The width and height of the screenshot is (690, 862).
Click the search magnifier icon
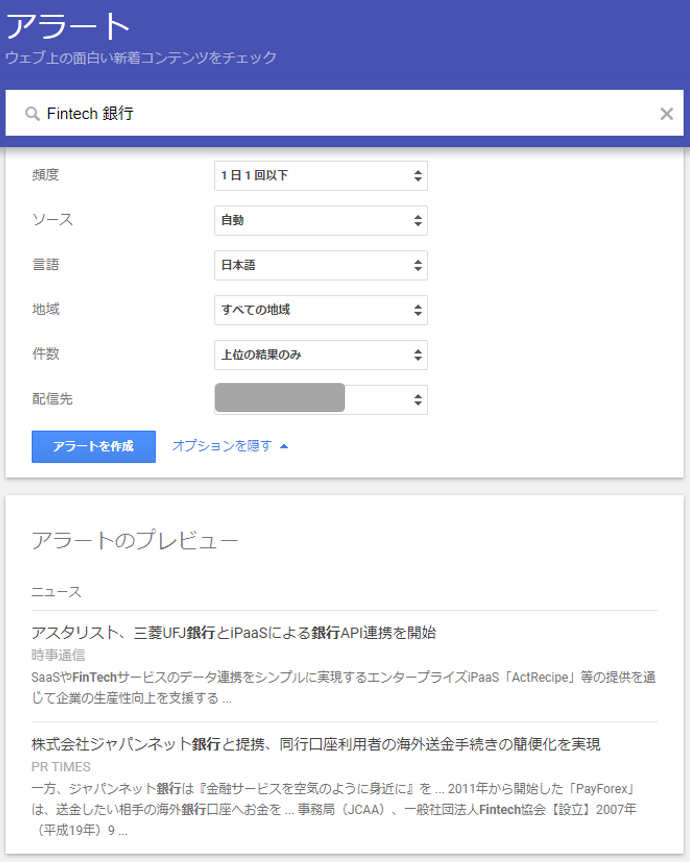point(32,114)
